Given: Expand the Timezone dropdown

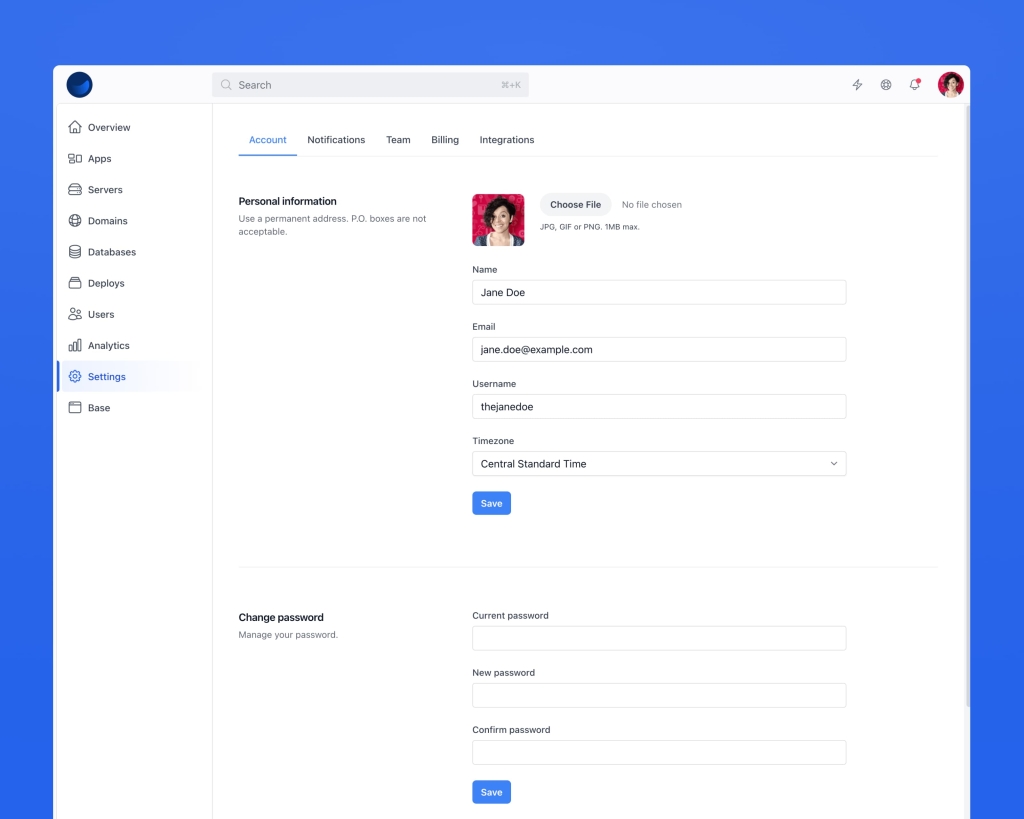Looking at the screenshot, I should (x=659, y=464).
